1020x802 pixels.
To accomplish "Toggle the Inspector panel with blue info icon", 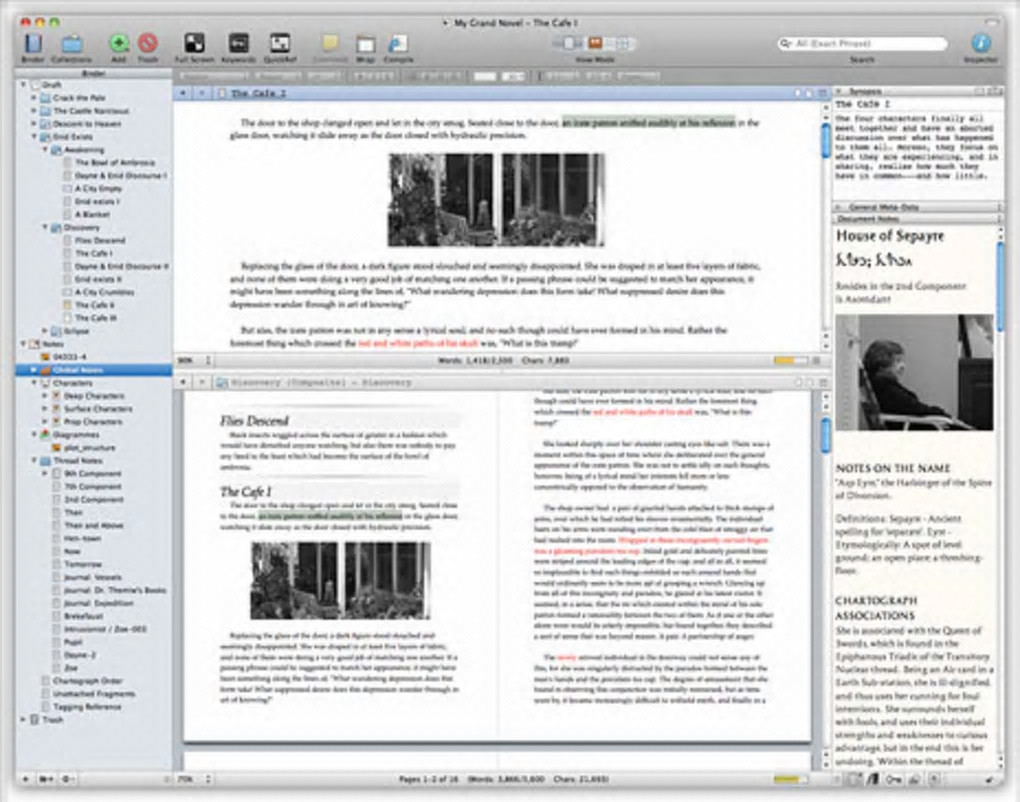I will [x=980, y=43].
